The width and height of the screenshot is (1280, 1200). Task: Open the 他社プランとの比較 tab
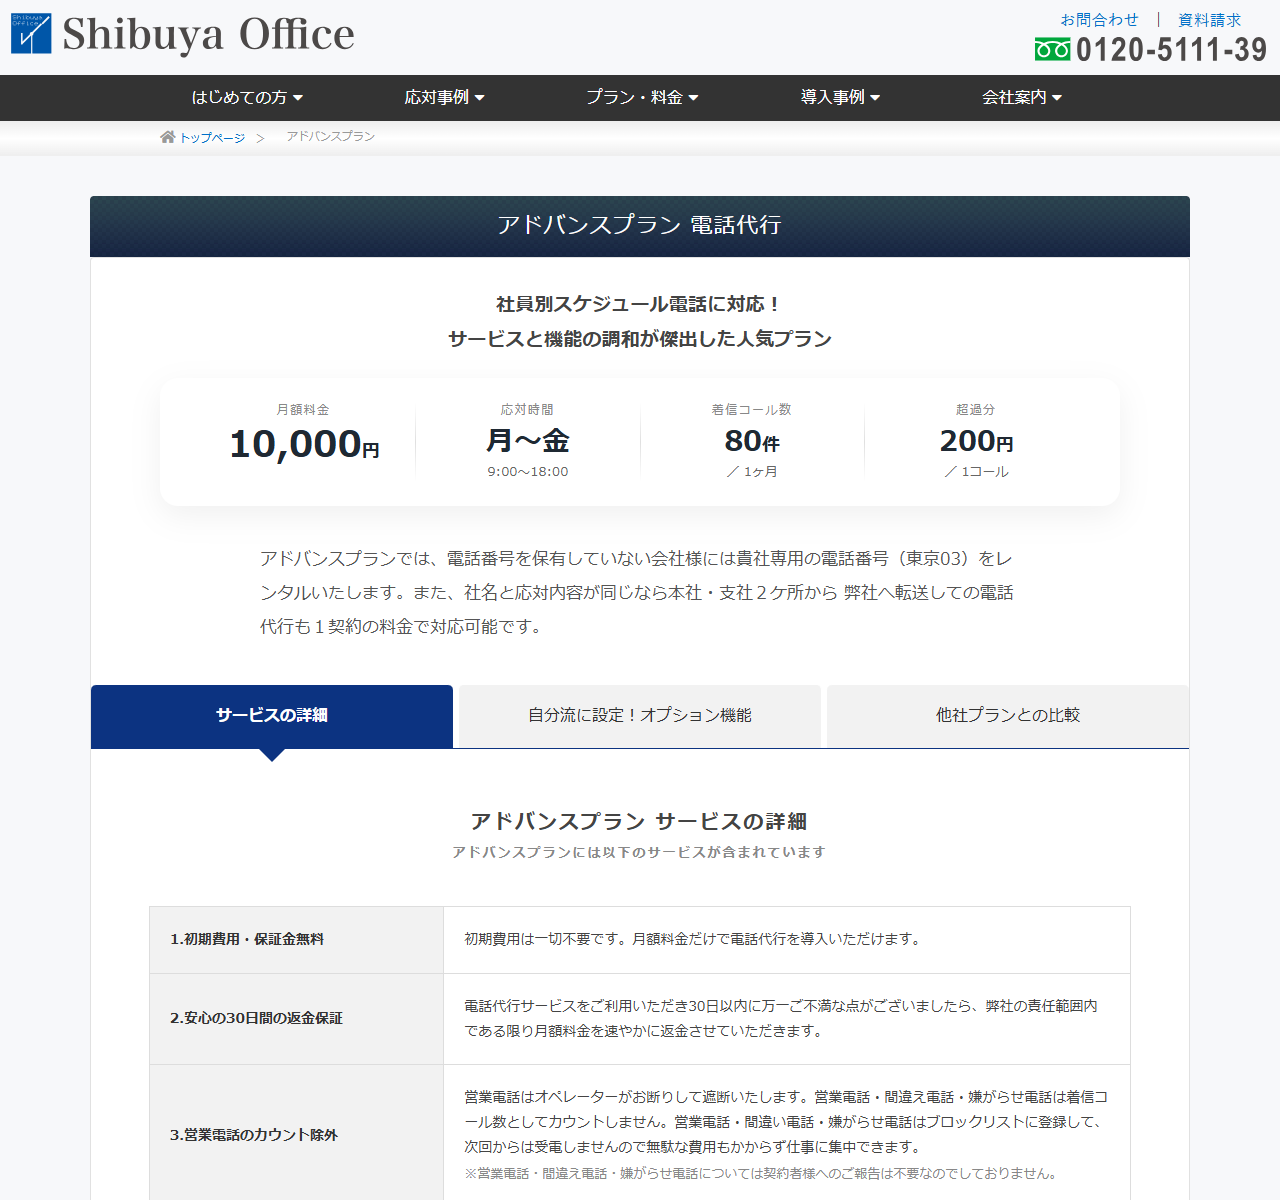coord(1008,716)
